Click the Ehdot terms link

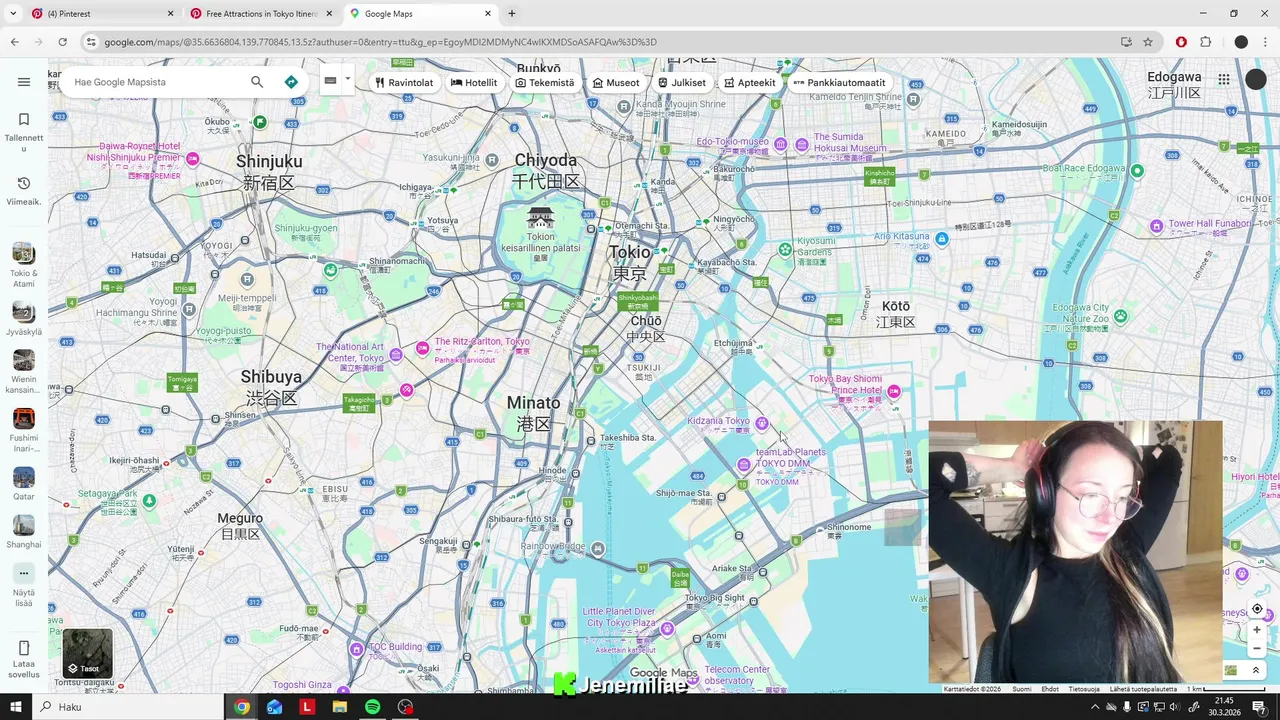click(1050, 689)
